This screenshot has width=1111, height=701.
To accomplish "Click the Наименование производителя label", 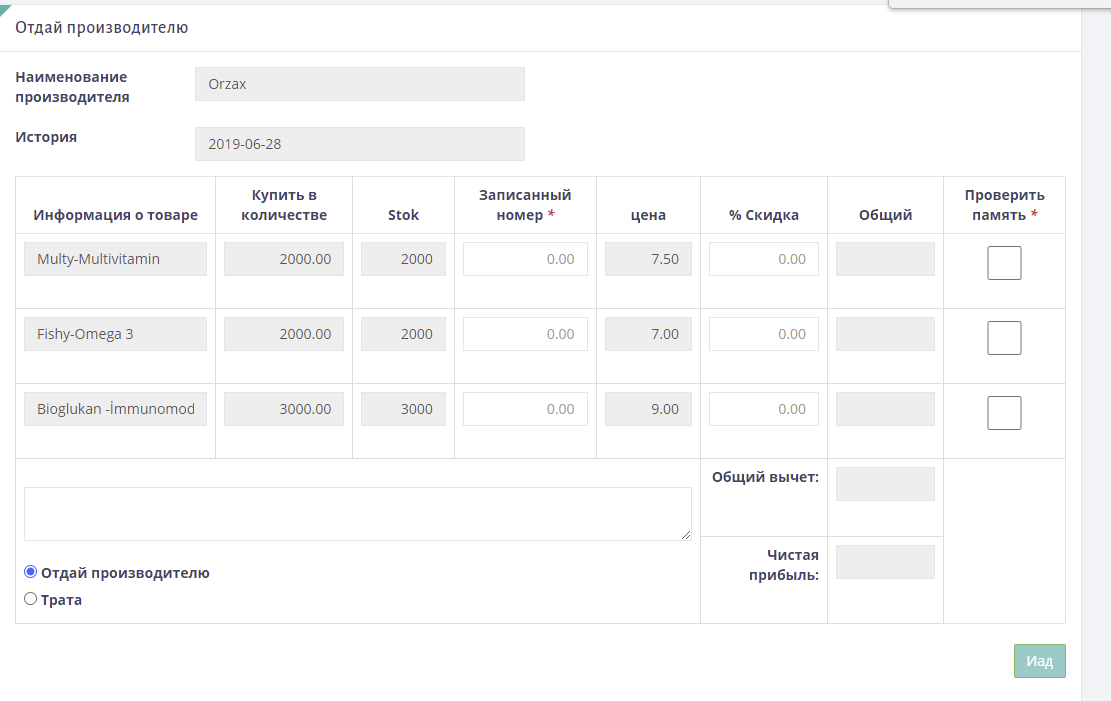I will point(72,86).
